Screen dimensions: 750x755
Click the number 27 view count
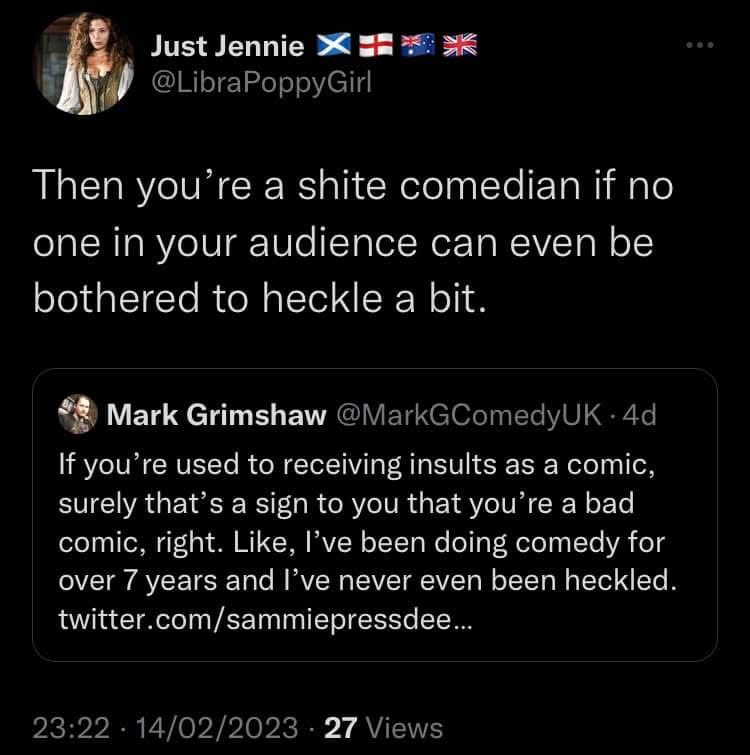click(x=342, y=727)
